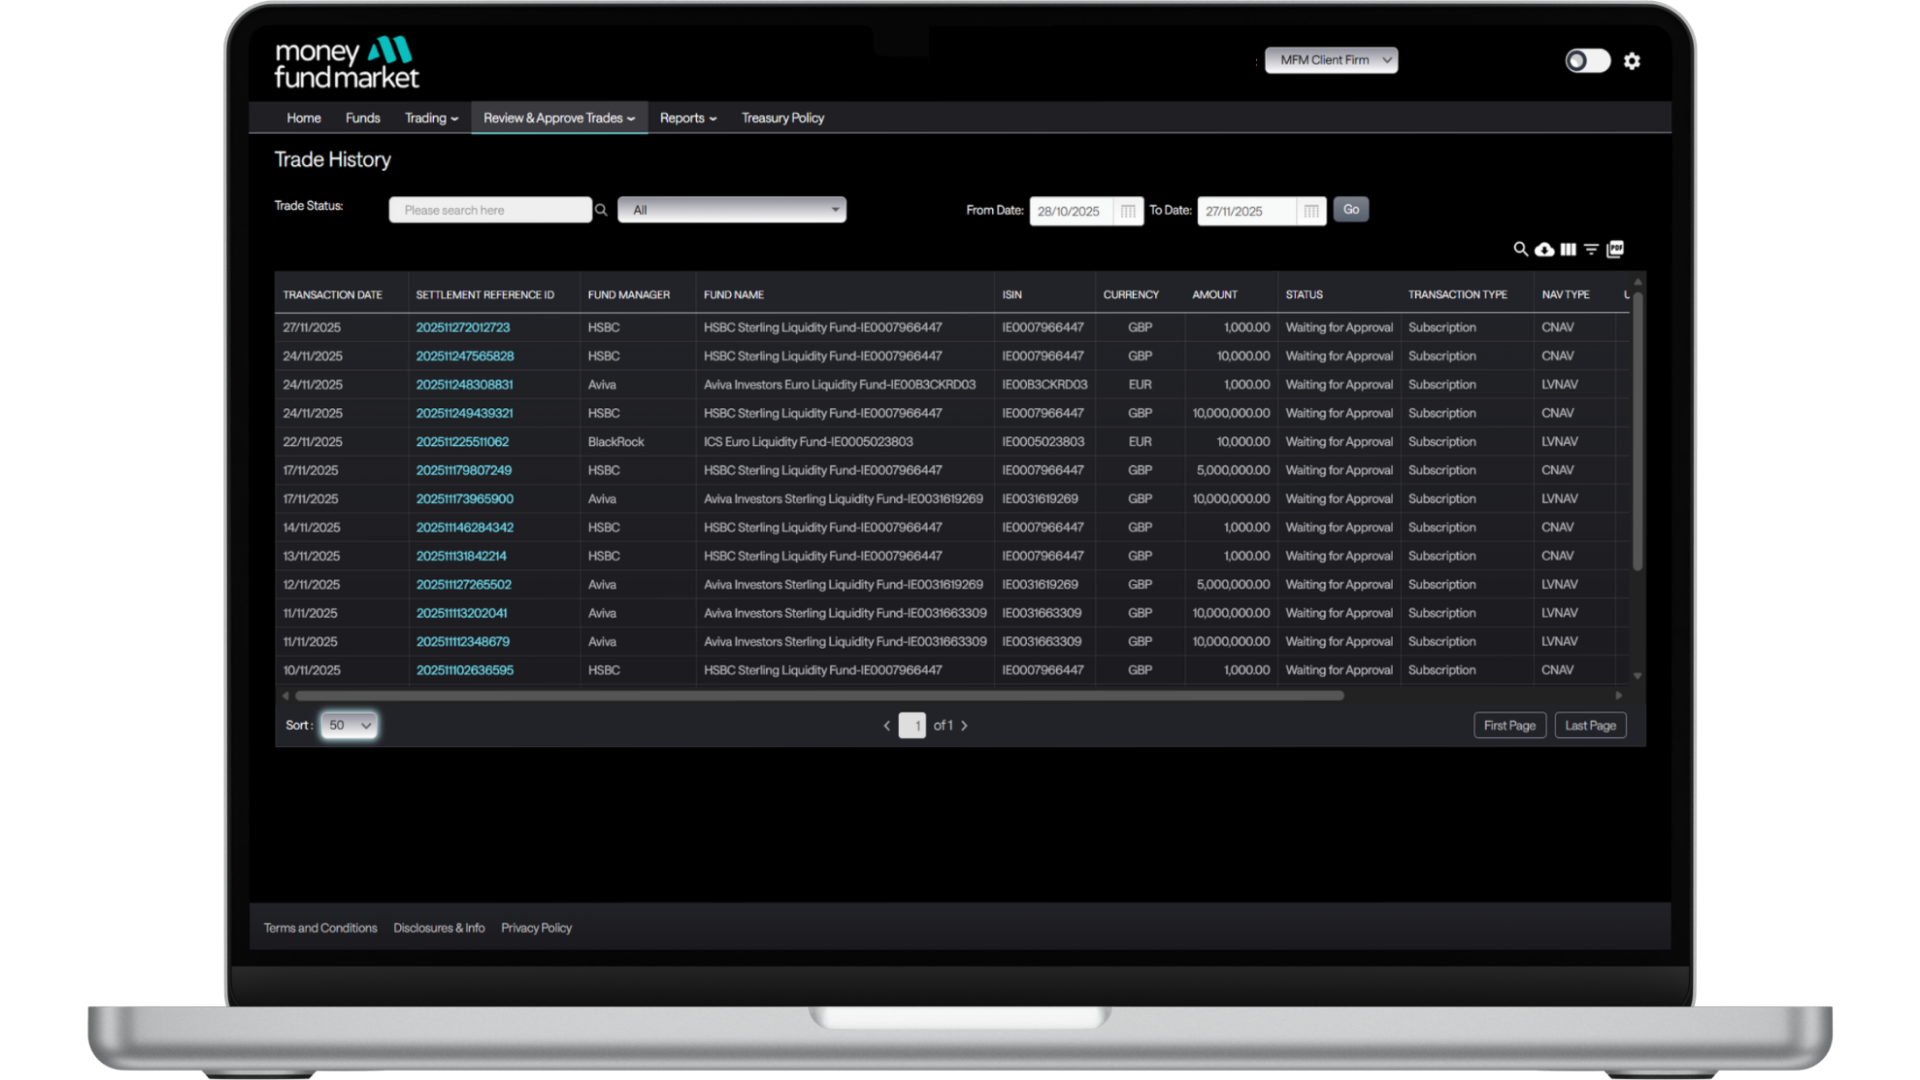This screenshot has width=1920, height=1080.
Task: Open the MFM Client Firm dropdown
Action: [x=1331, y=60]
